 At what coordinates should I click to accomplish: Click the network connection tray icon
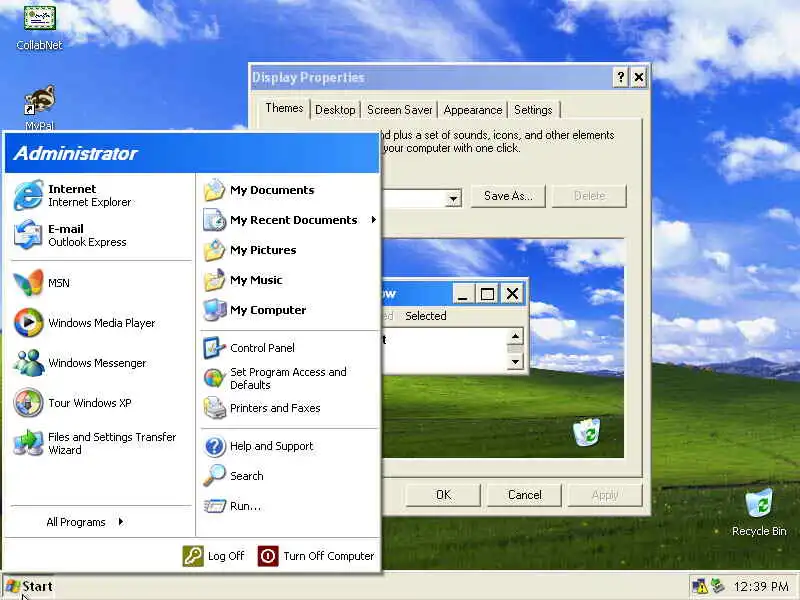pos(718,586)
